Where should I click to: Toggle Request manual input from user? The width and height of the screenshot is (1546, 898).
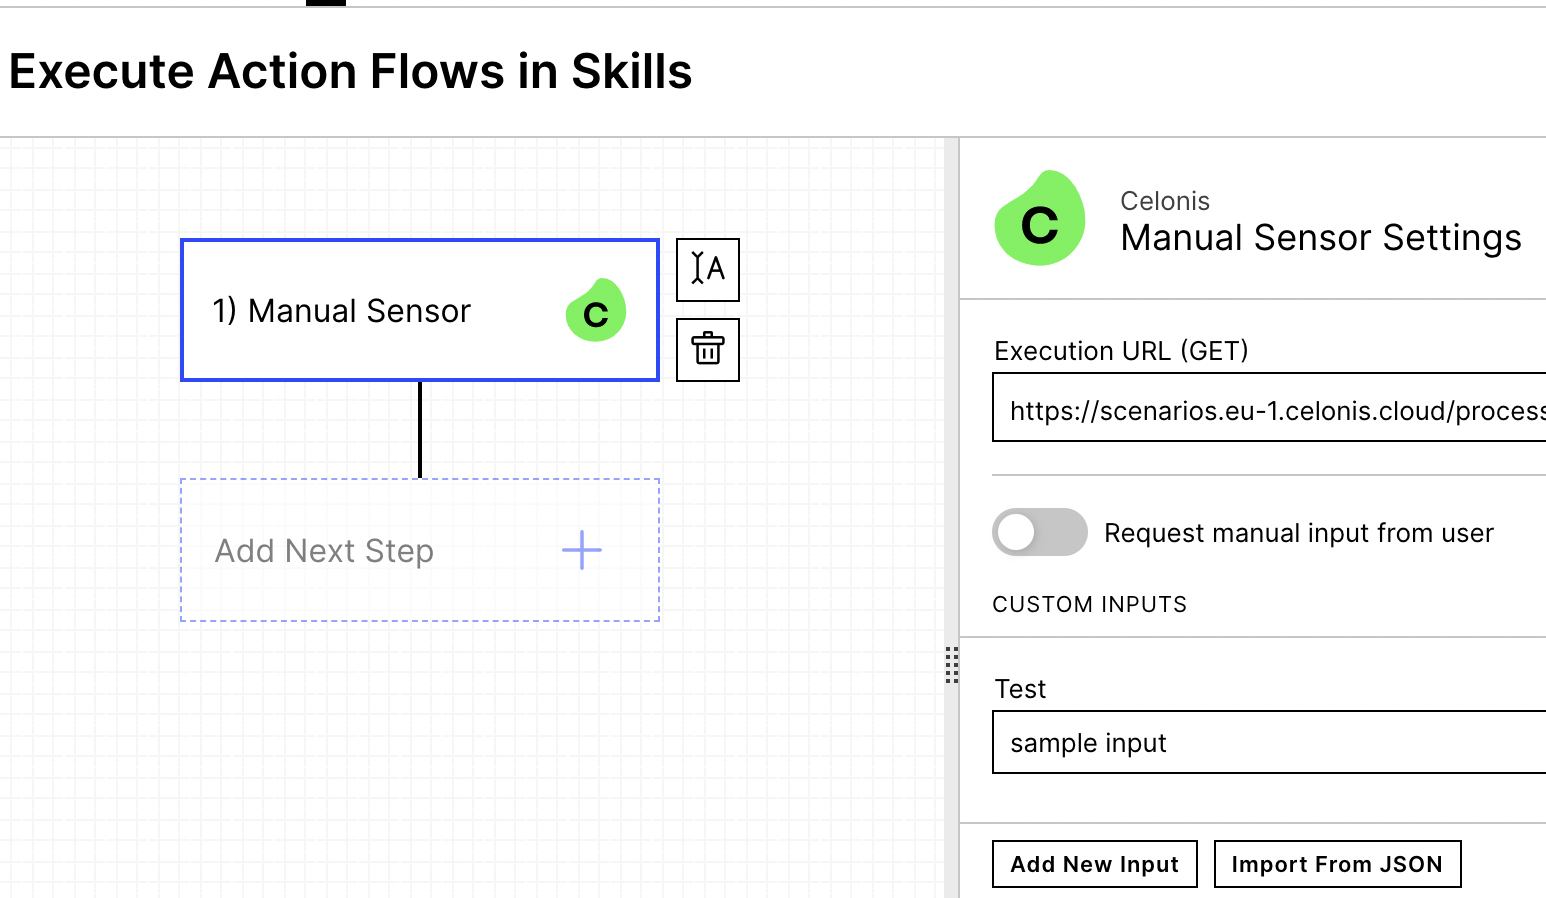click(x=1040, y=532)
